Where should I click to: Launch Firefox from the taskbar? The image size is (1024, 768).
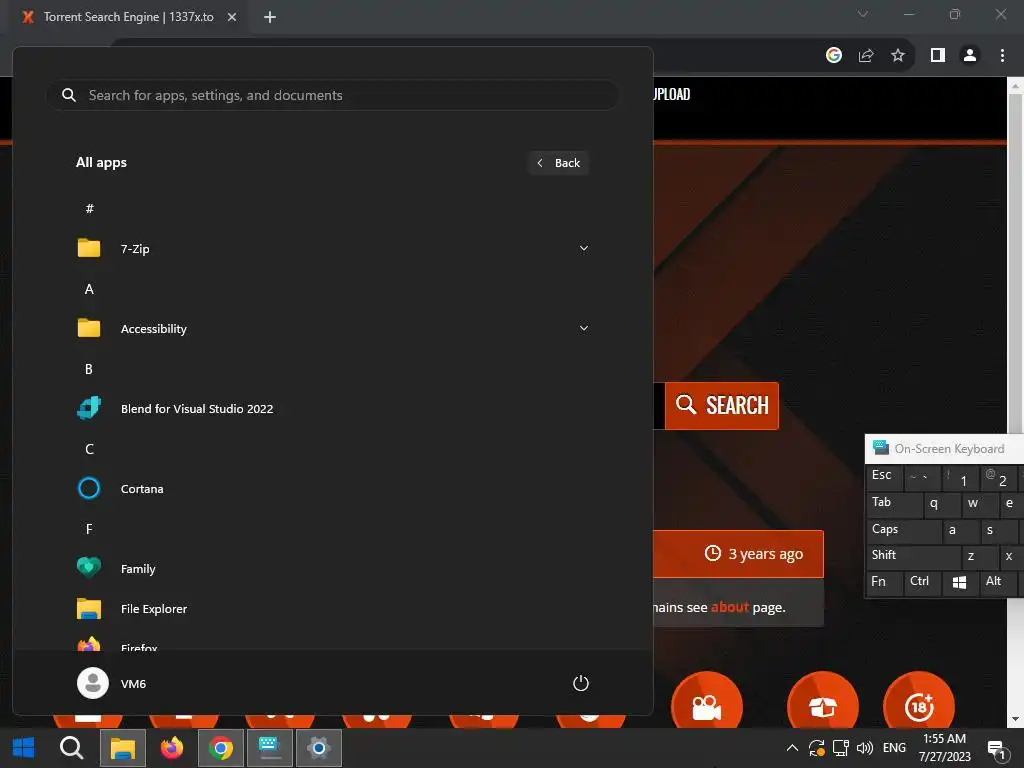172,748
